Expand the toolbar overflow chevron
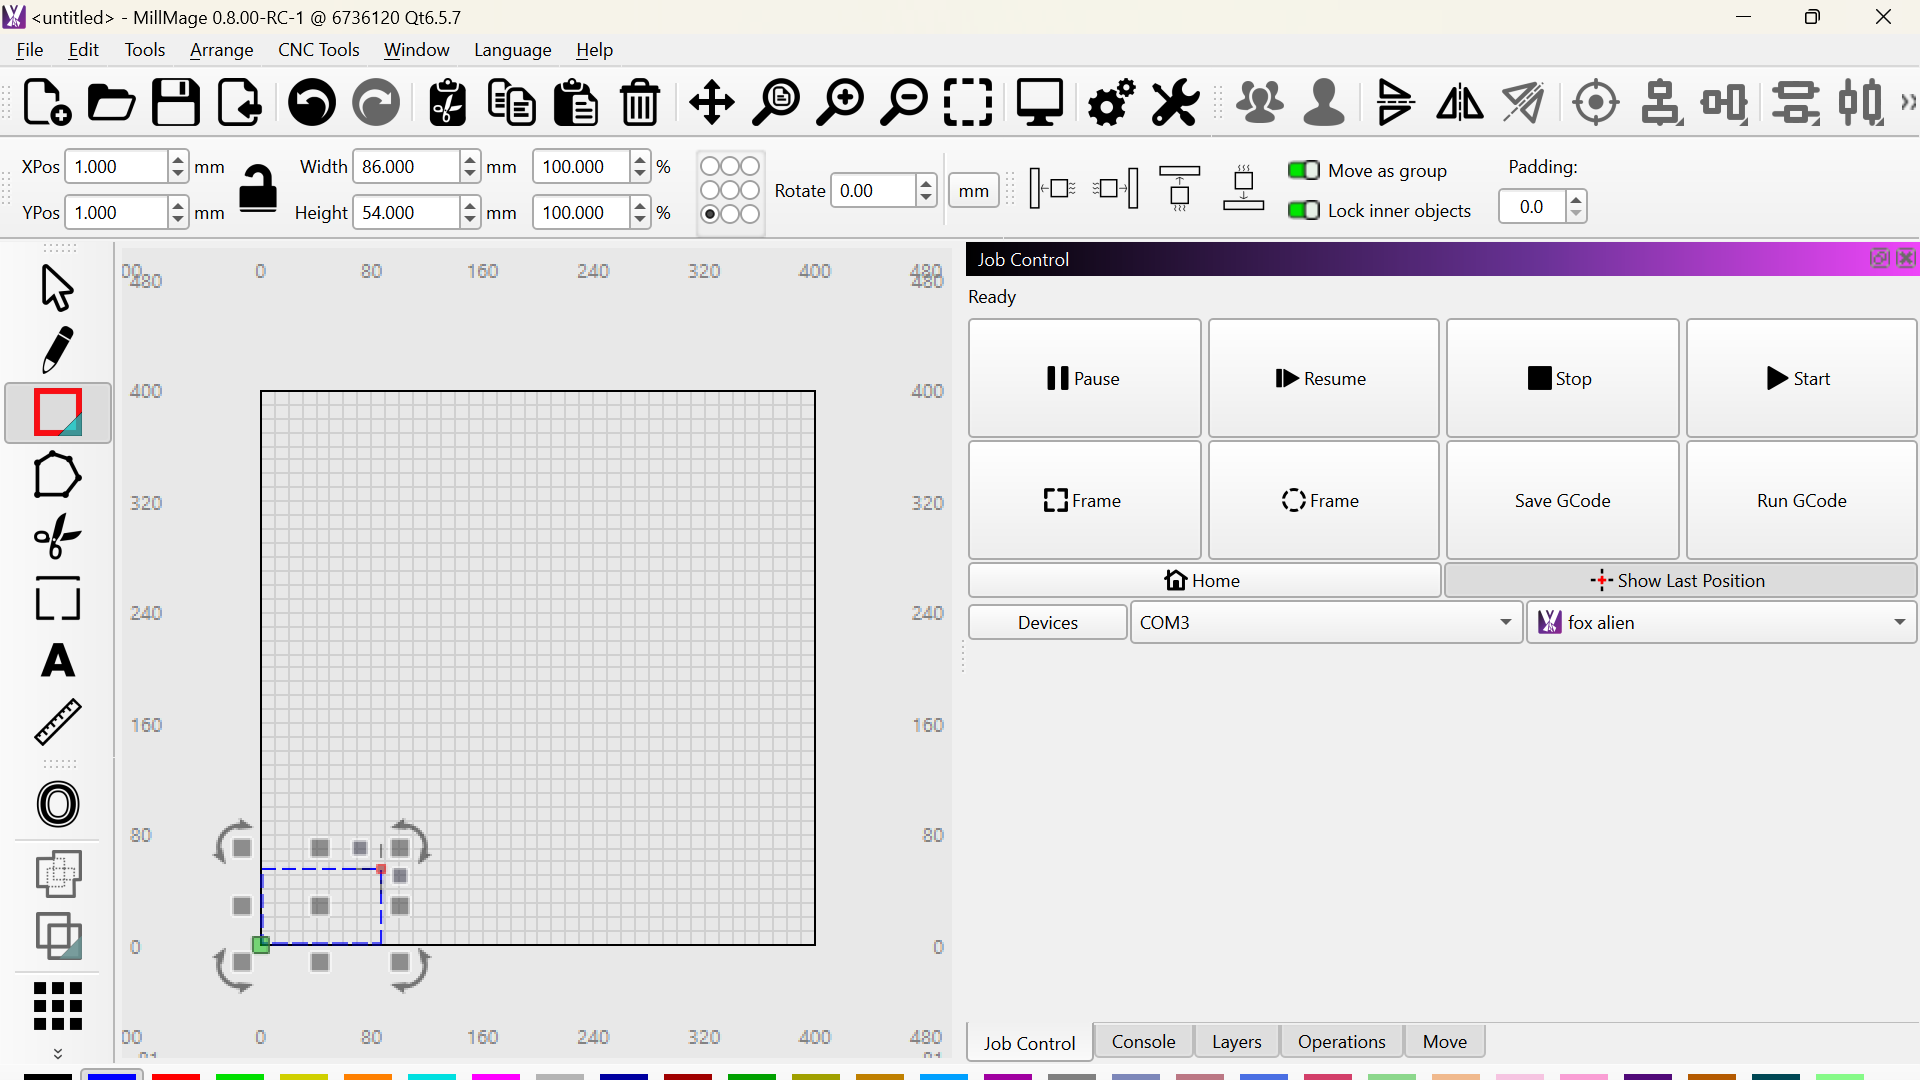Viewport: 1920px width, 1080px height. 1908,102
